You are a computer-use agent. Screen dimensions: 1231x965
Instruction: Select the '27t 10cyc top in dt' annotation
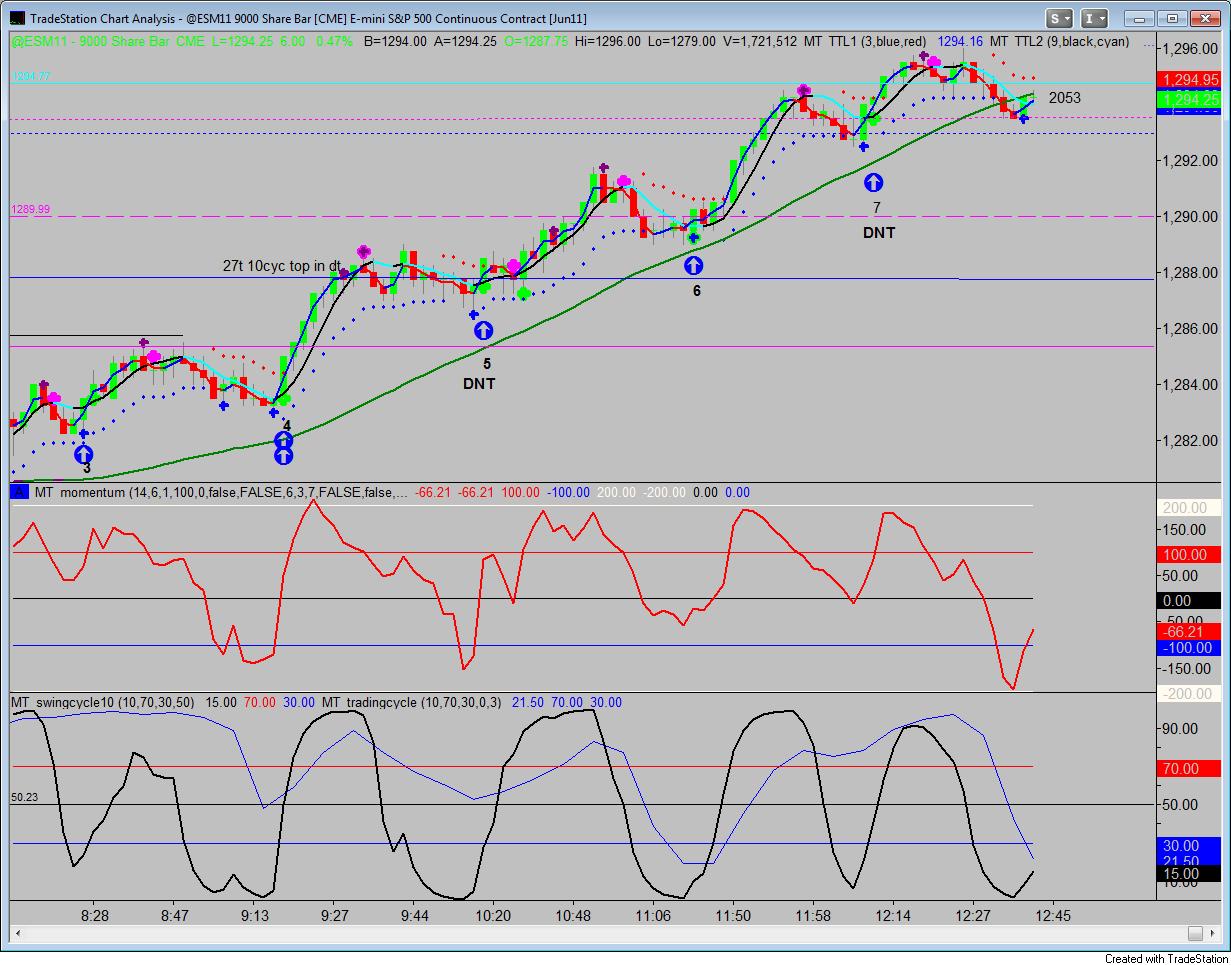[x=282, y=266]
